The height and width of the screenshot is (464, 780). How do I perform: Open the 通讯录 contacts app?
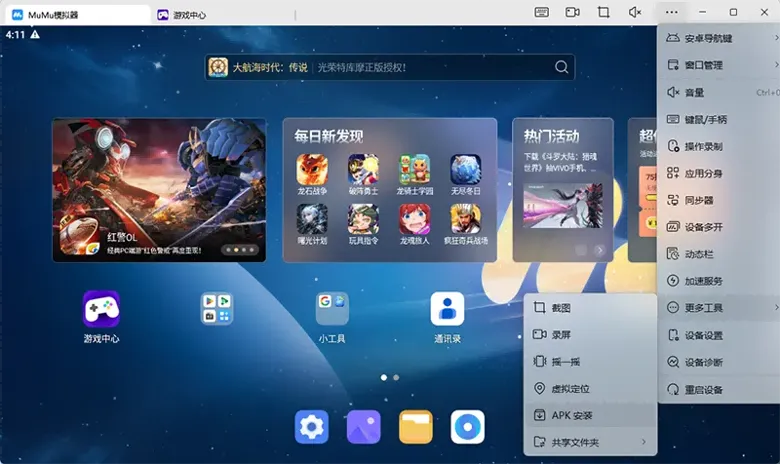tap(447, 309)
